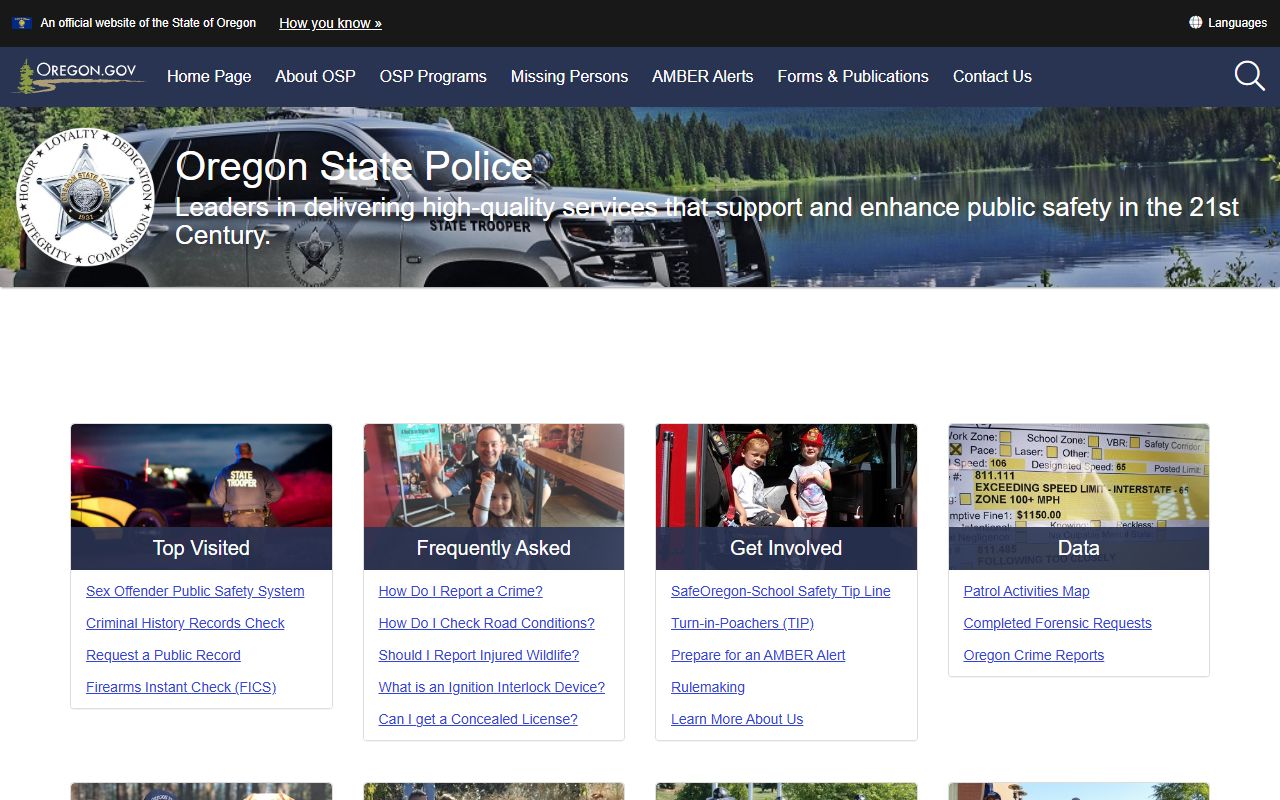Image resolution: width=1280 pixels, height=800 pixels.
Task: Open 'Can I get a Concealed License?'
Action: pos(478,719)
